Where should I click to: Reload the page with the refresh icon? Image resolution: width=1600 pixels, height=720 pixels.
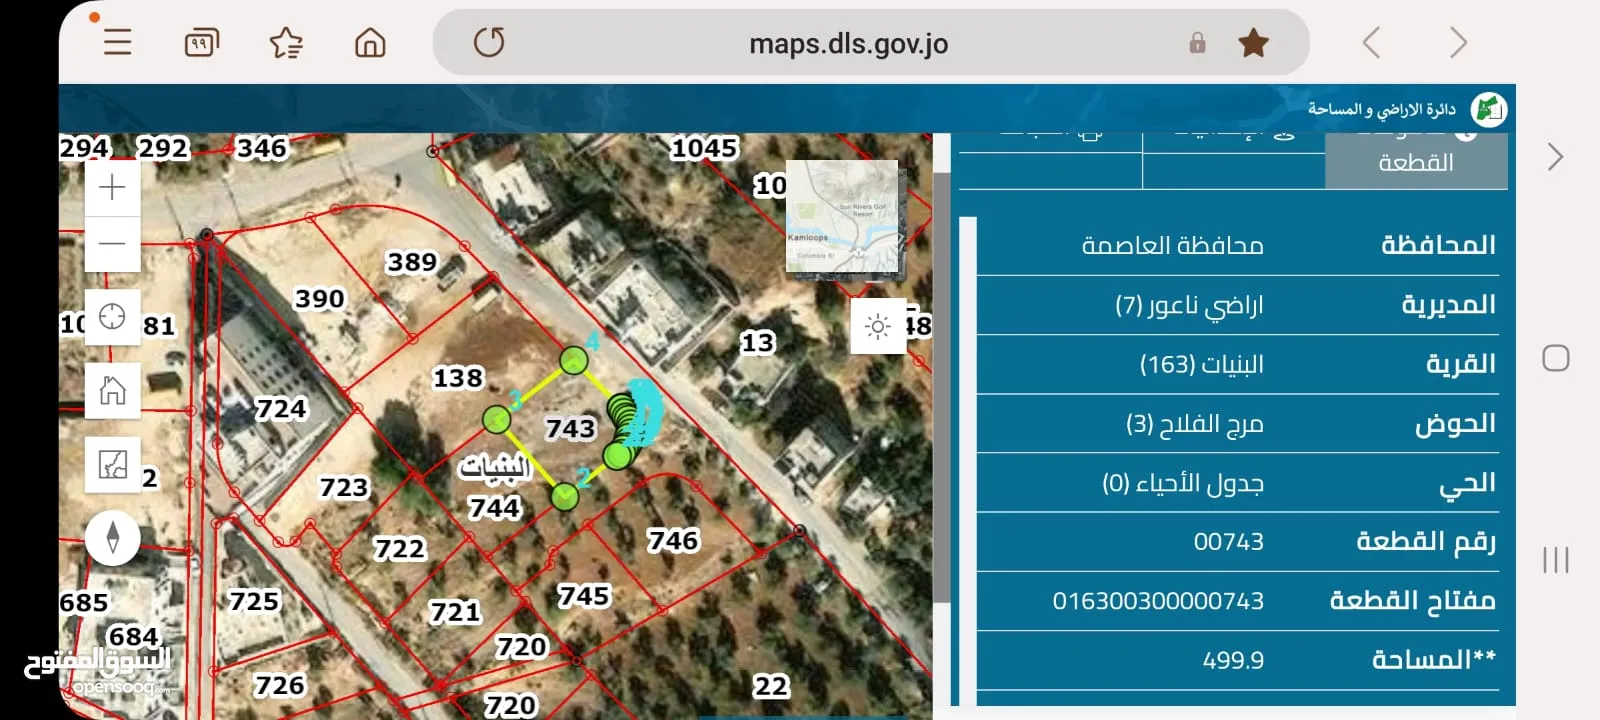pyautogui.click(x=489, y=42)
